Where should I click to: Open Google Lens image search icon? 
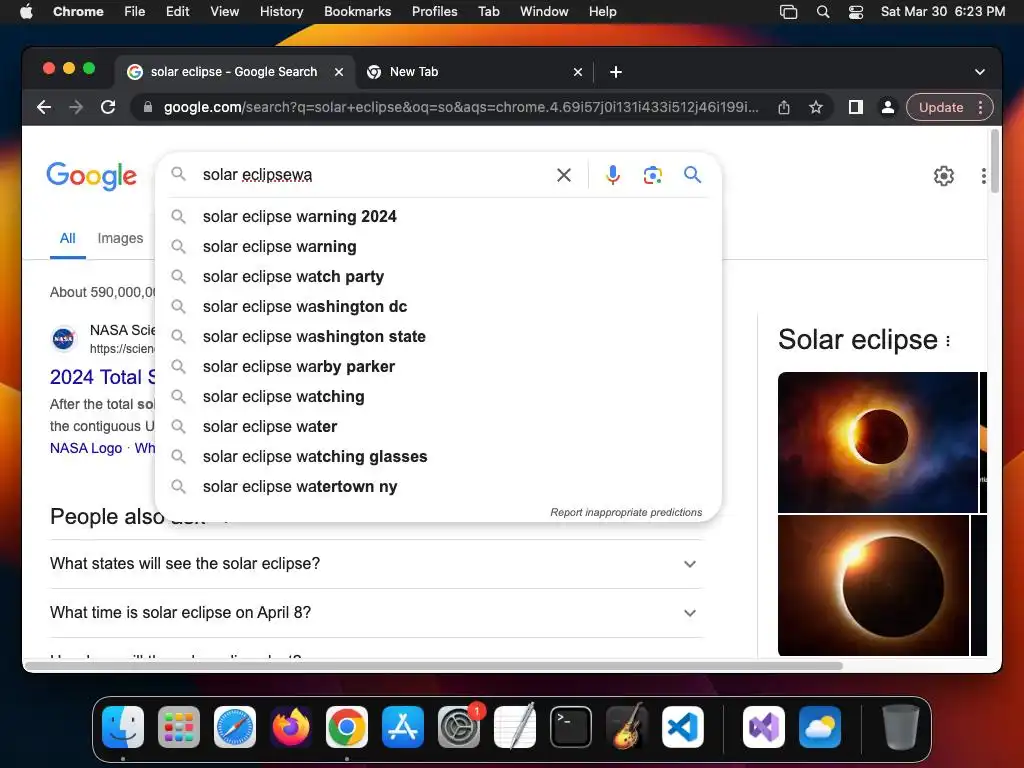652,175
